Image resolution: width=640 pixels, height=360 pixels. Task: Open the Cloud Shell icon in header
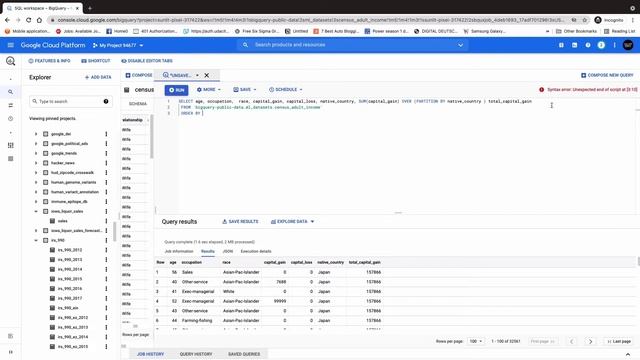pos(574,45)
